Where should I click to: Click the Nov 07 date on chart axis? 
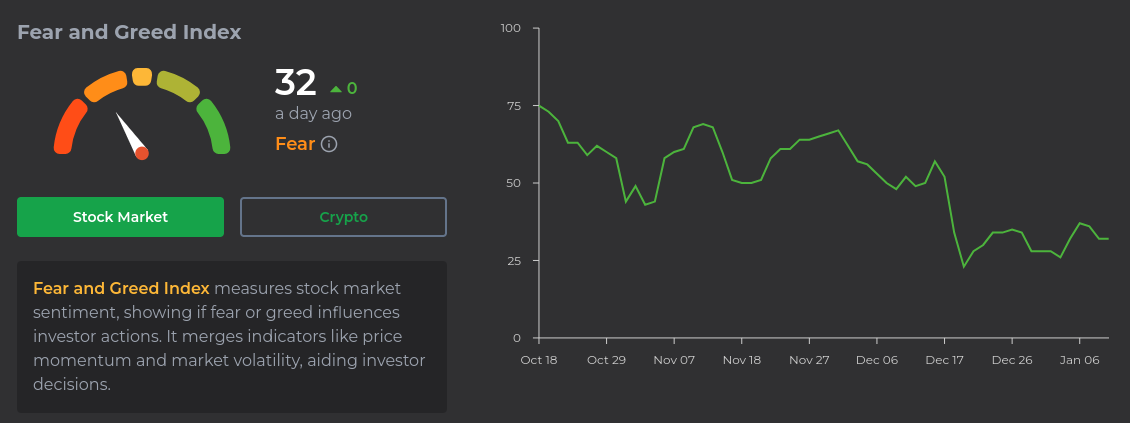coord(674,360)
